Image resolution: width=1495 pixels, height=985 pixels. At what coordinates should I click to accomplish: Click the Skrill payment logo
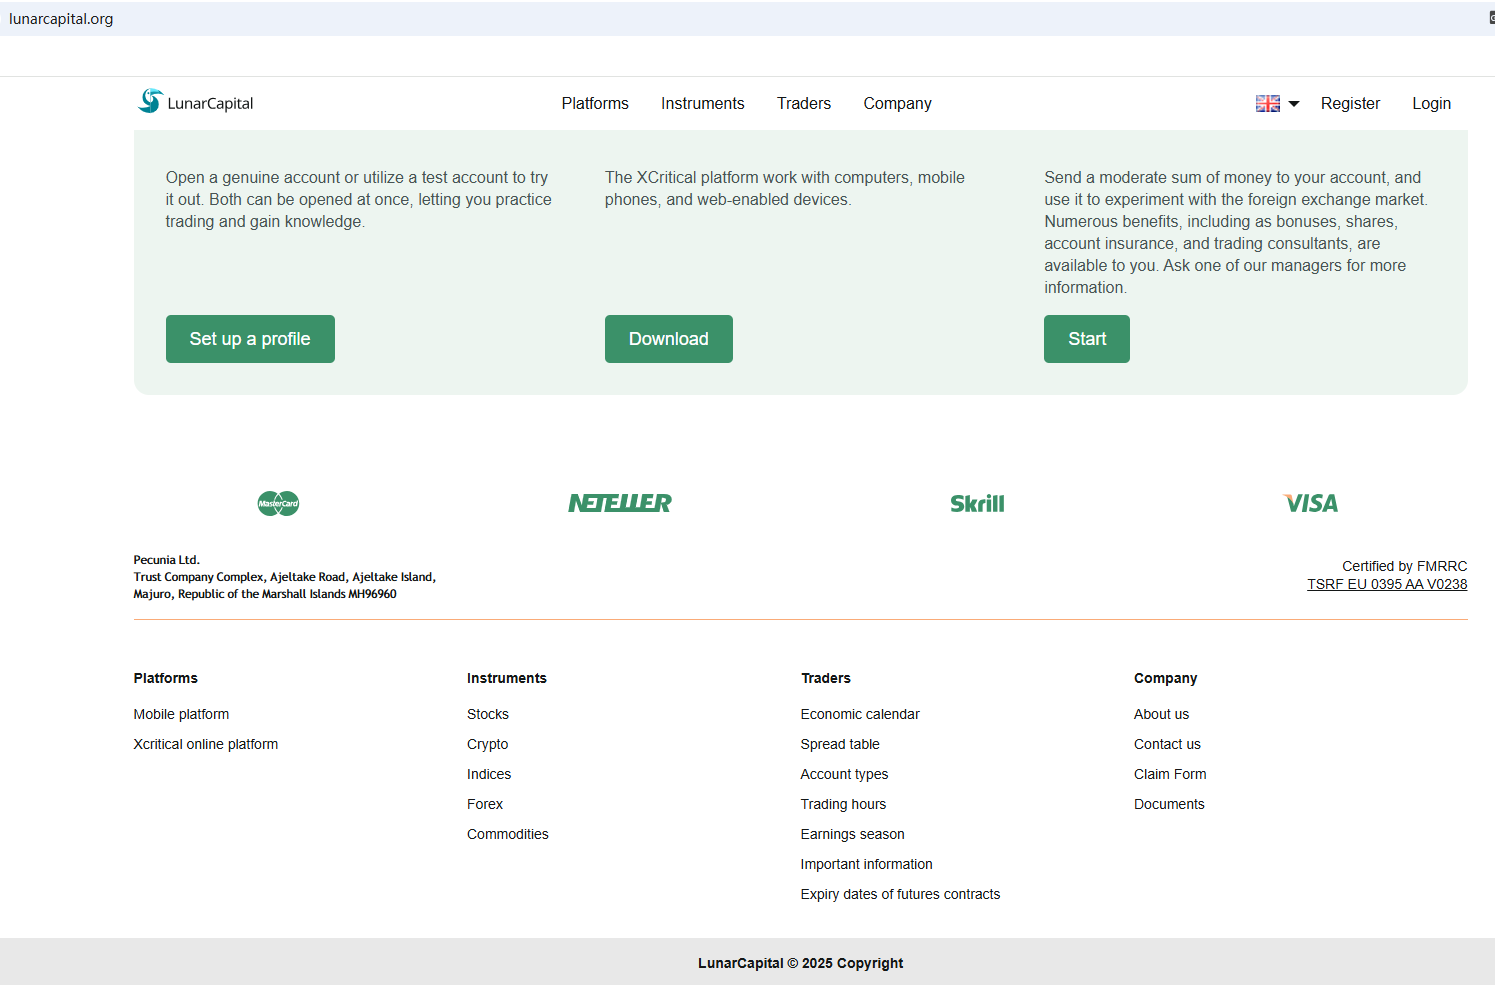click(977, 503)
